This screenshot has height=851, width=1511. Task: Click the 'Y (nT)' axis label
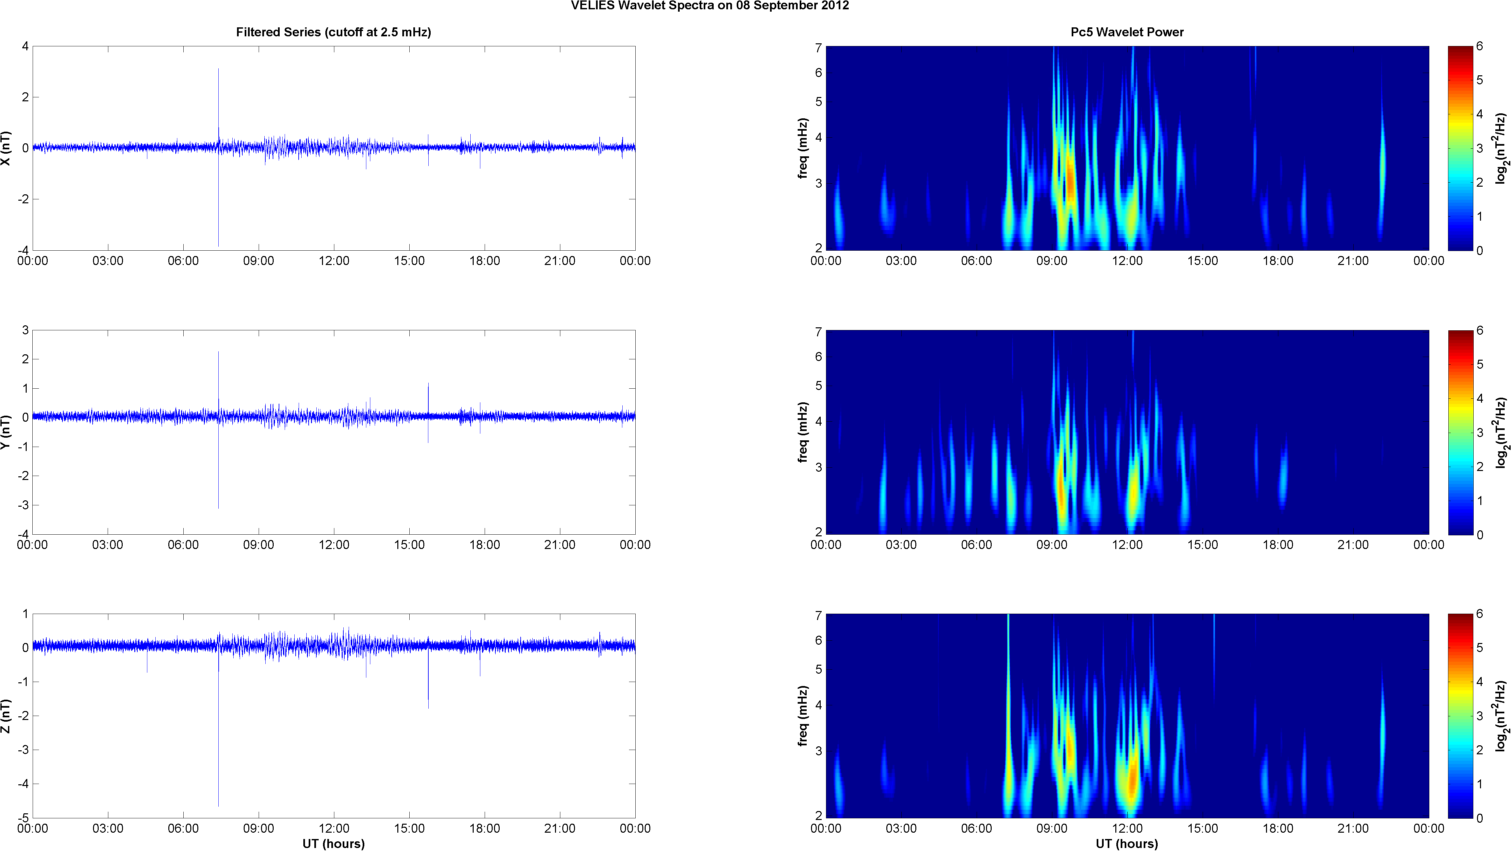pyautogui.click(x=7, y=432)
